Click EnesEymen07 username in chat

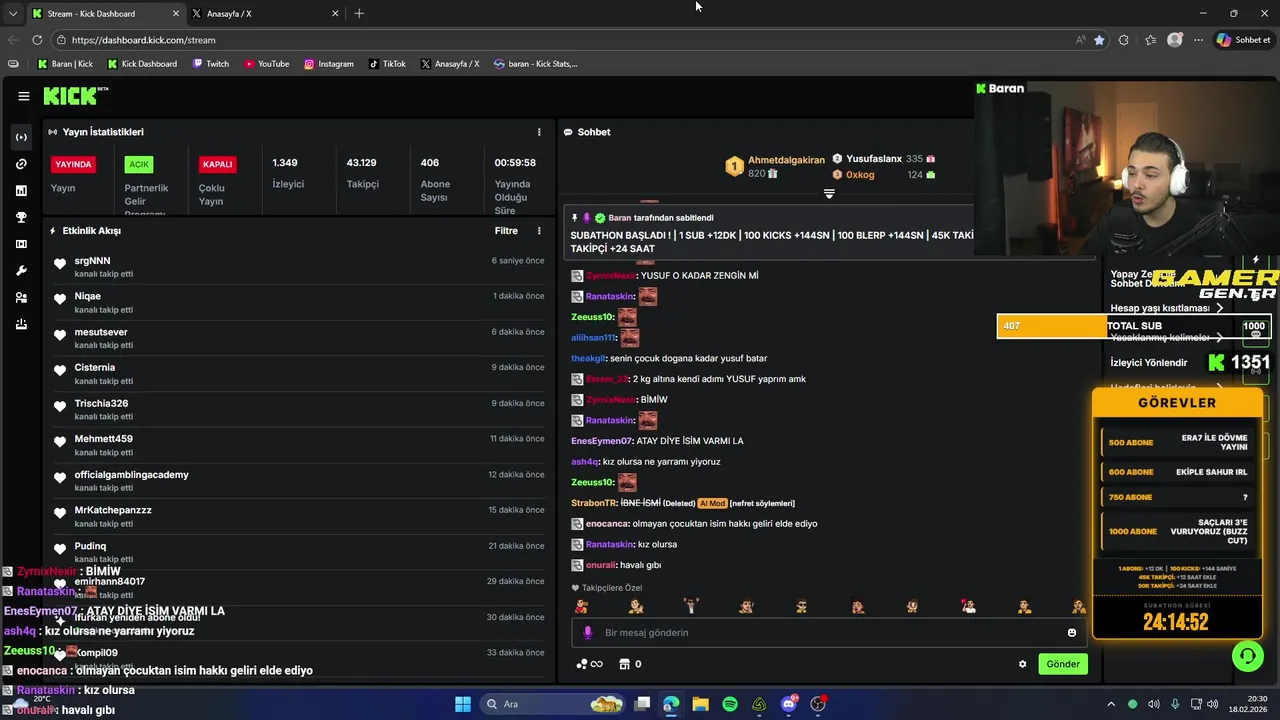click(x=602, y=441)
